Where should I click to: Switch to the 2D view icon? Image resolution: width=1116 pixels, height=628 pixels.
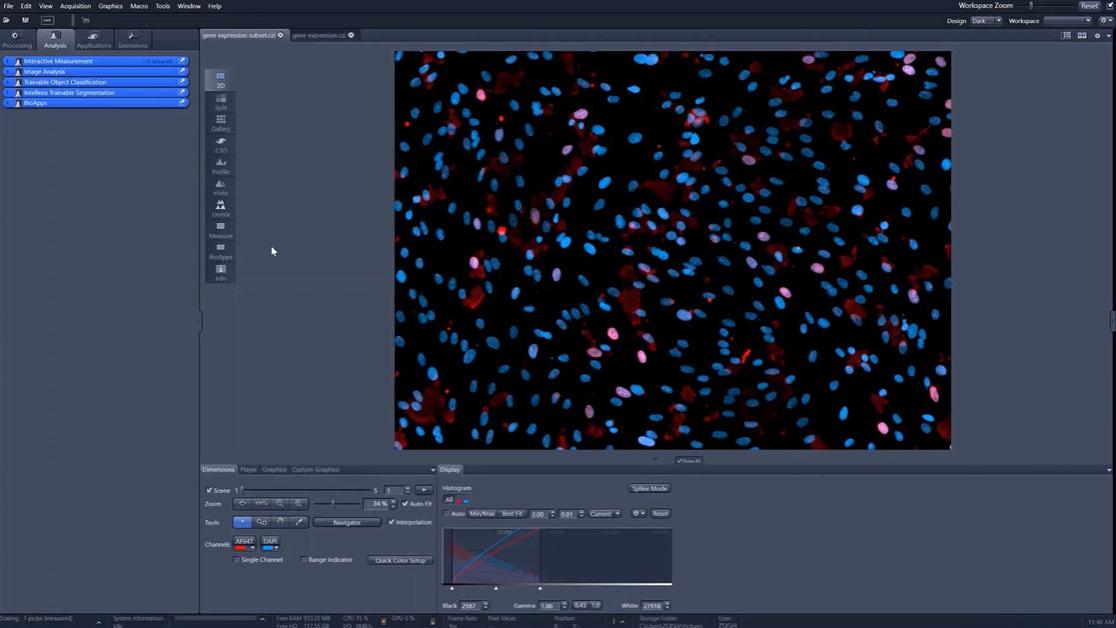point(221,79)
